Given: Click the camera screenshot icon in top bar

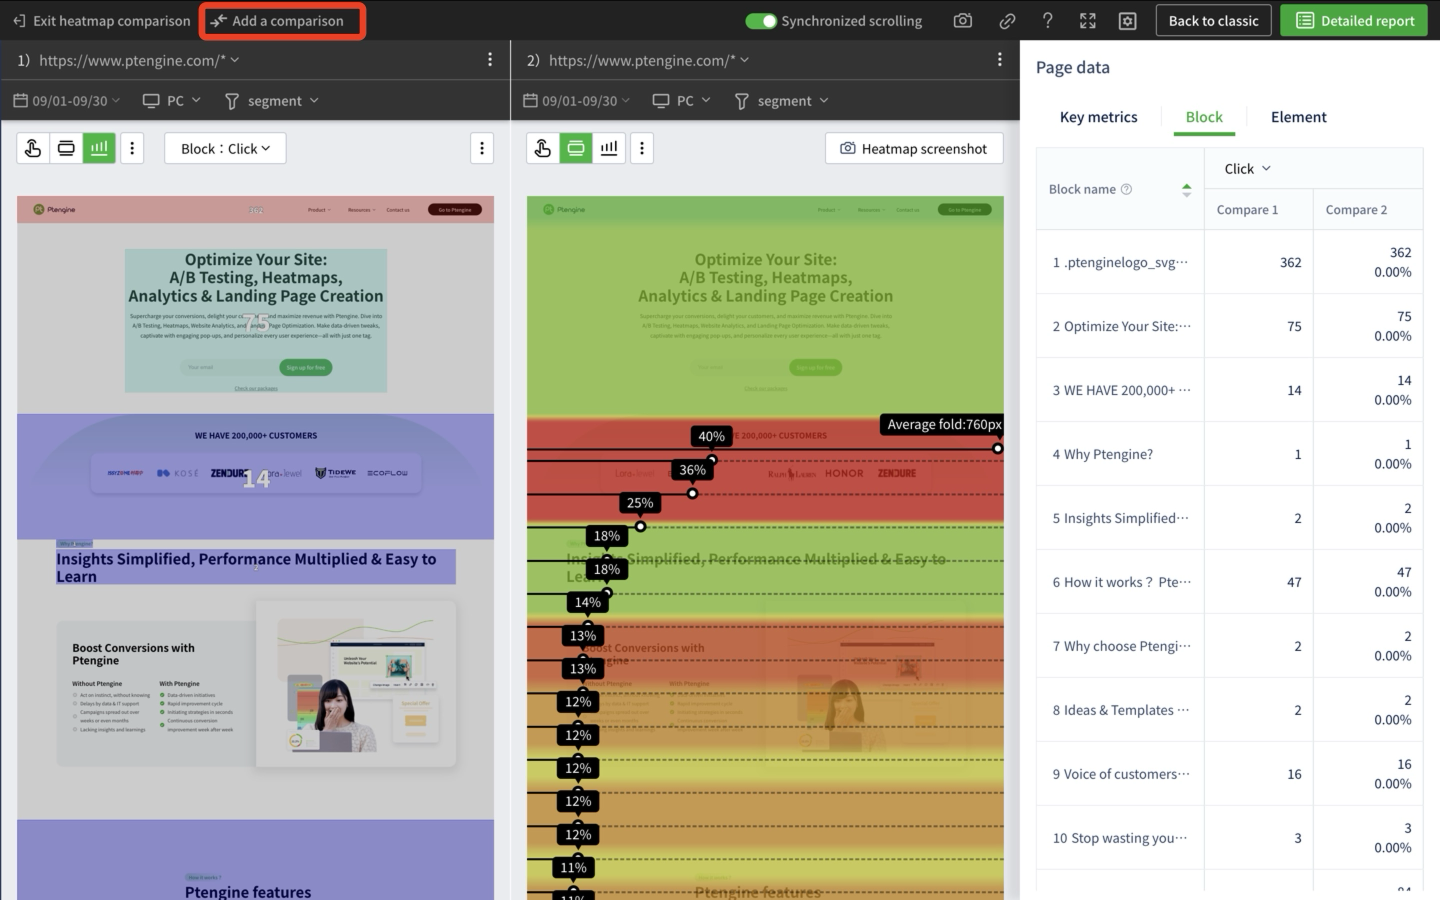Looking at the screenshot, I should (962, 21).
